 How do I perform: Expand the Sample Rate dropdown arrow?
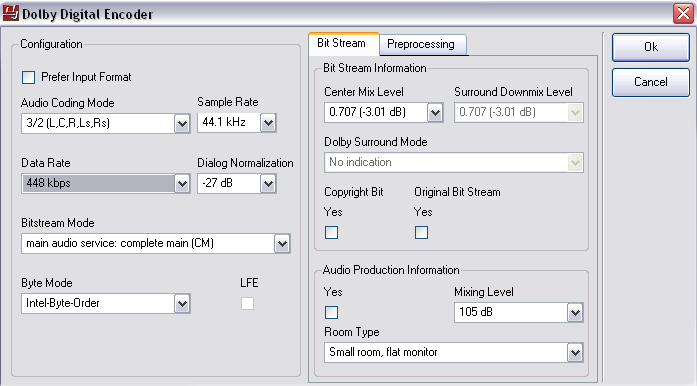(x=268, y=123)
